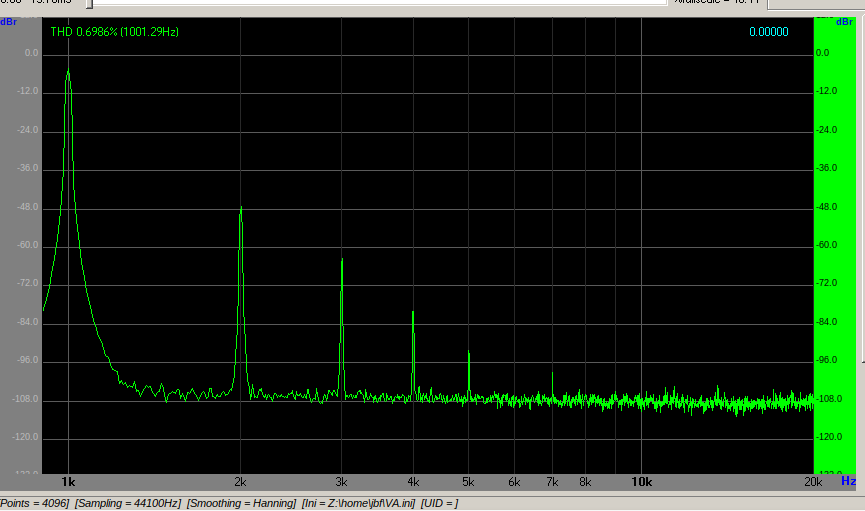This screenshot has width=865, height=511.
Task: Click -84.0 on the green level scale
Action: pos(826,322)
